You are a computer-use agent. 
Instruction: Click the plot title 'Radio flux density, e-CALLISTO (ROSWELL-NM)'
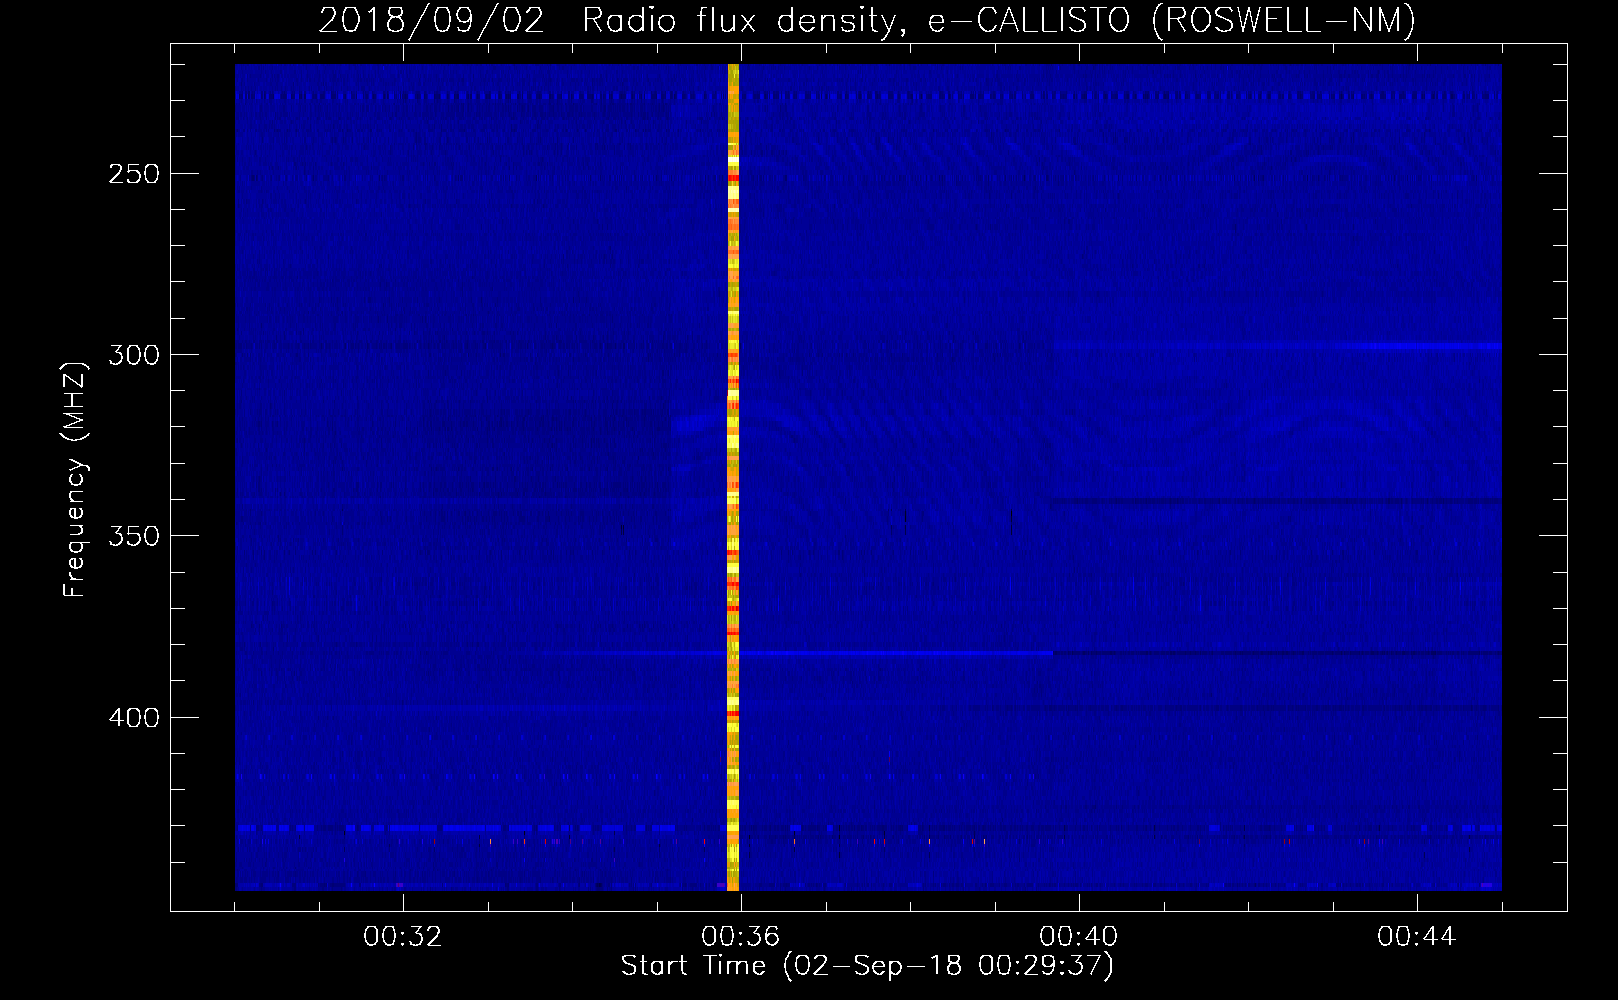998,20
